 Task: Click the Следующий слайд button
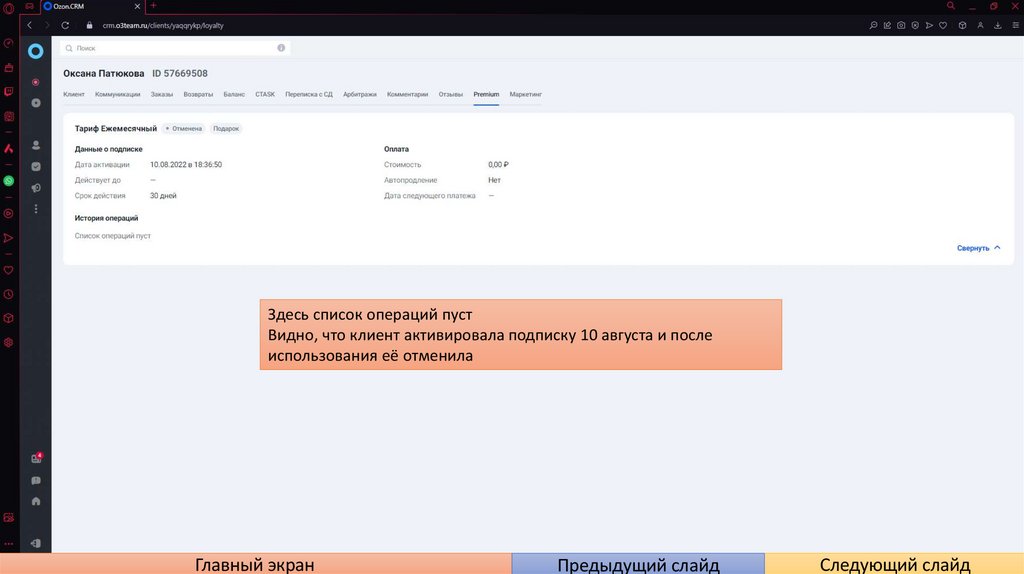(895, 564)
